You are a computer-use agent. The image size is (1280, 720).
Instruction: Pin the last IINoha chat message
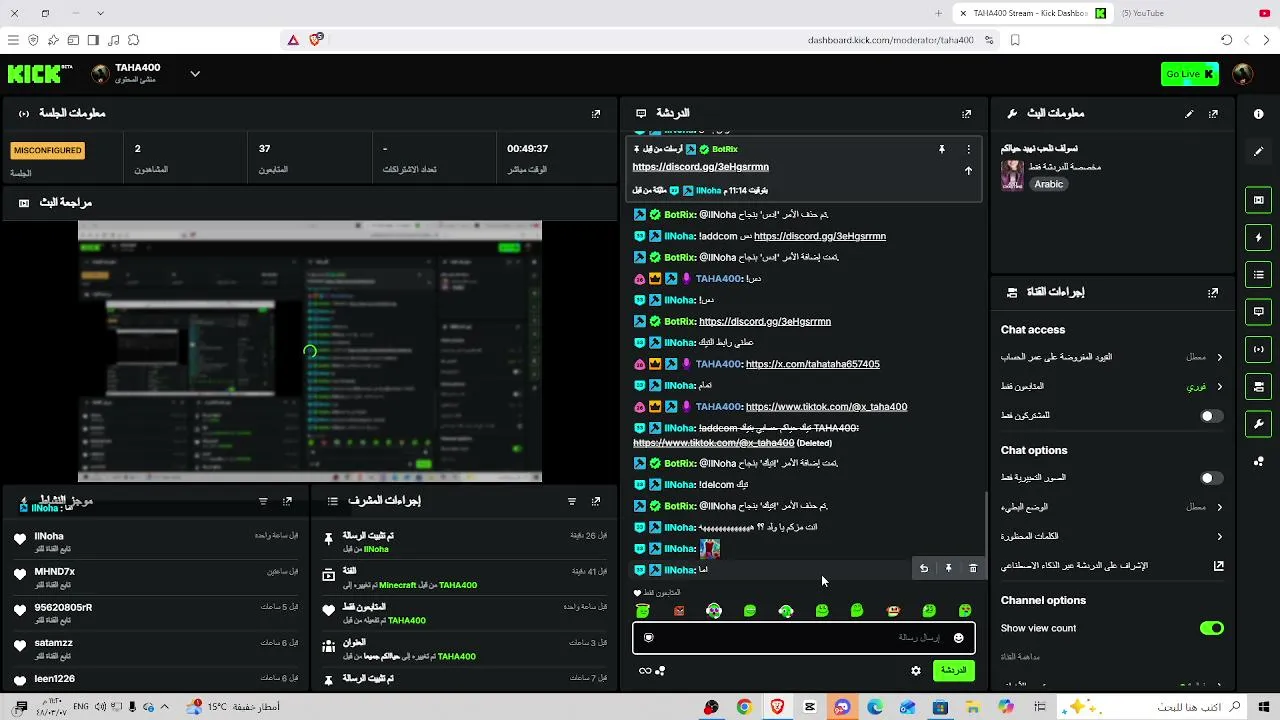[x=949, y=568]
